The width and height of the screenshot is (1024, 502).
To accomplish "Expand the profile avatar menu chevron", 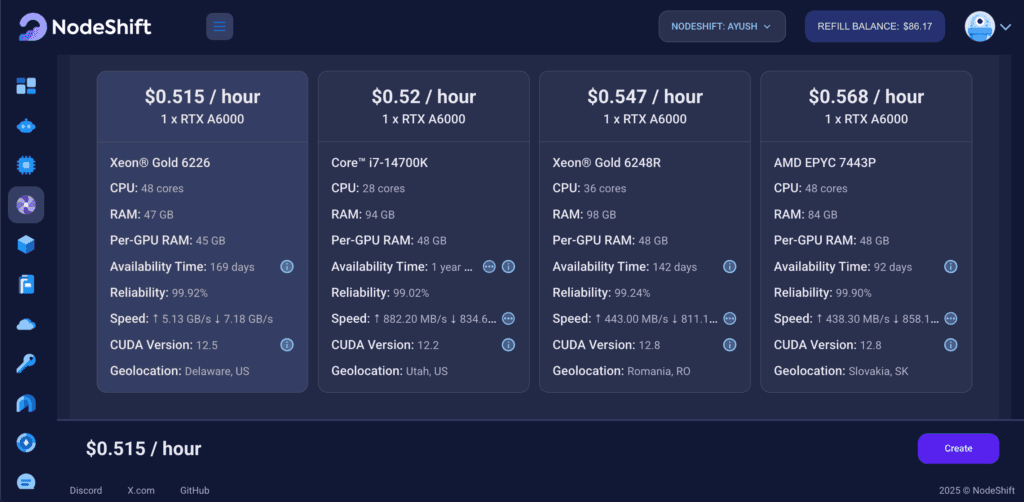I will tap(1005, 27).
